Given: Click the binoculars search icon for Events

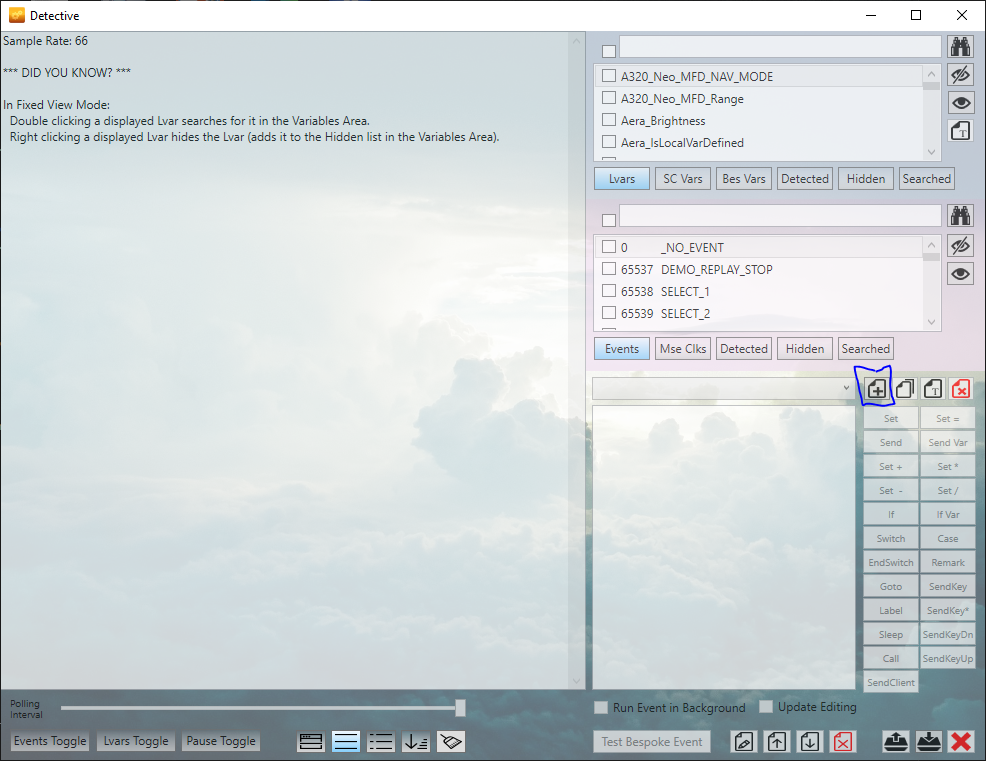Looking at the screenshot, I should point(960,215).
